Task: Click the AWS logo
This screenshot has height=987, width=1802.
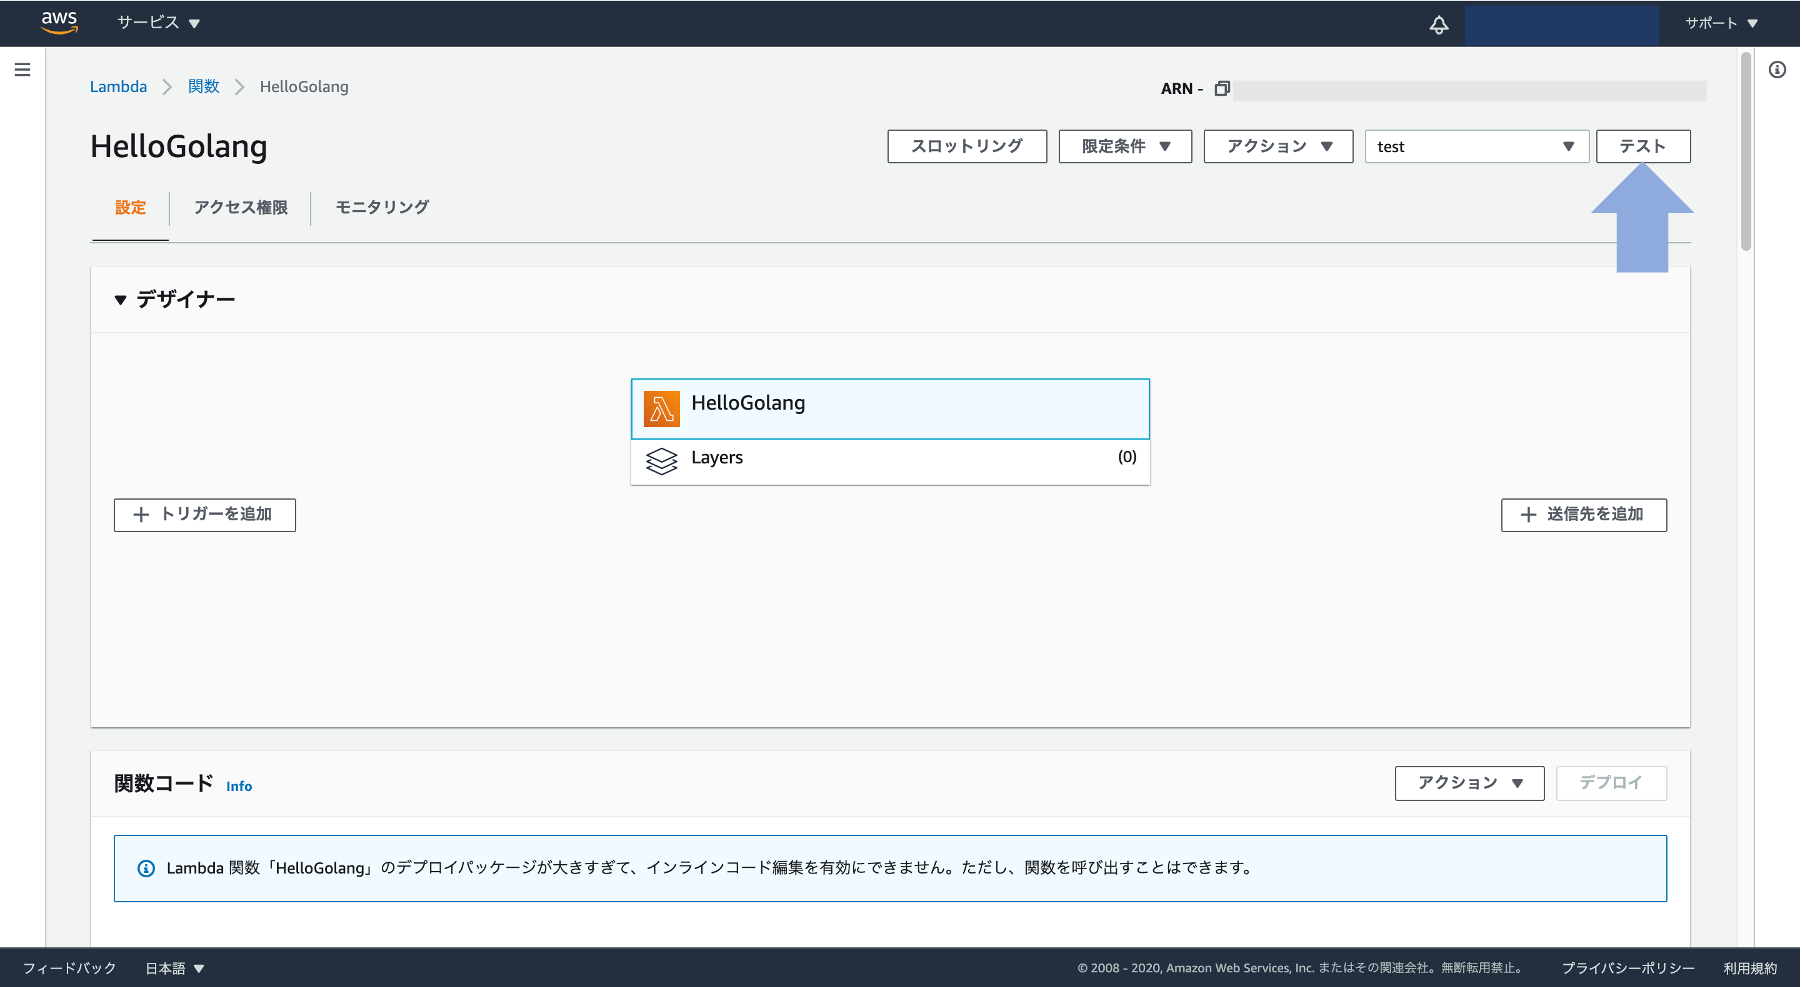Action: pos(59,22)
